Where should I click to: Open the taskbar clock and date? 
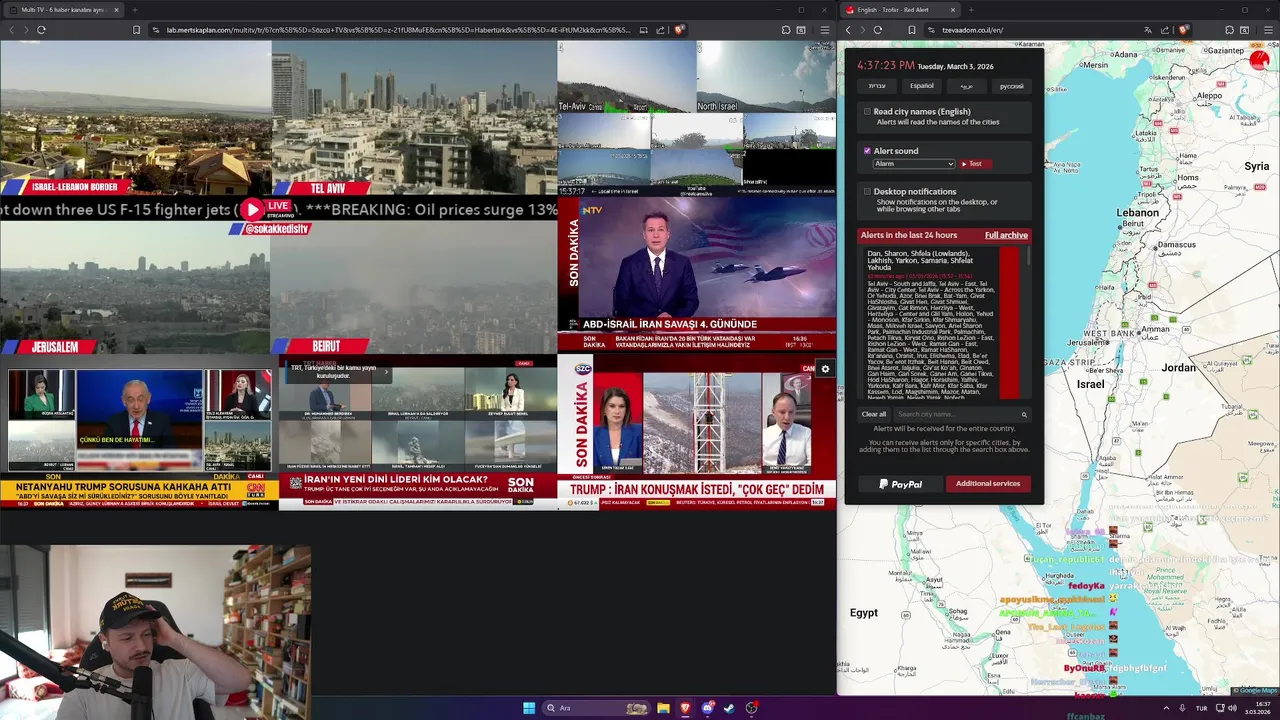point(1257,708)
